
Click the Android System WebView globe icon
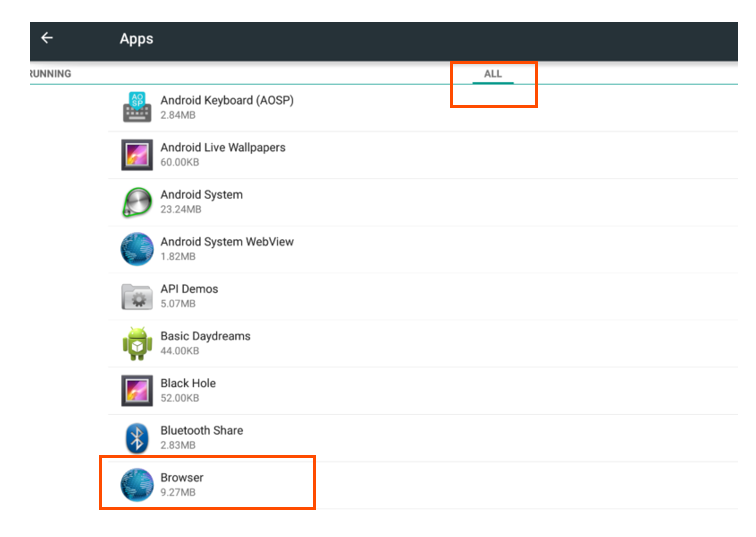tap(137, 249)
